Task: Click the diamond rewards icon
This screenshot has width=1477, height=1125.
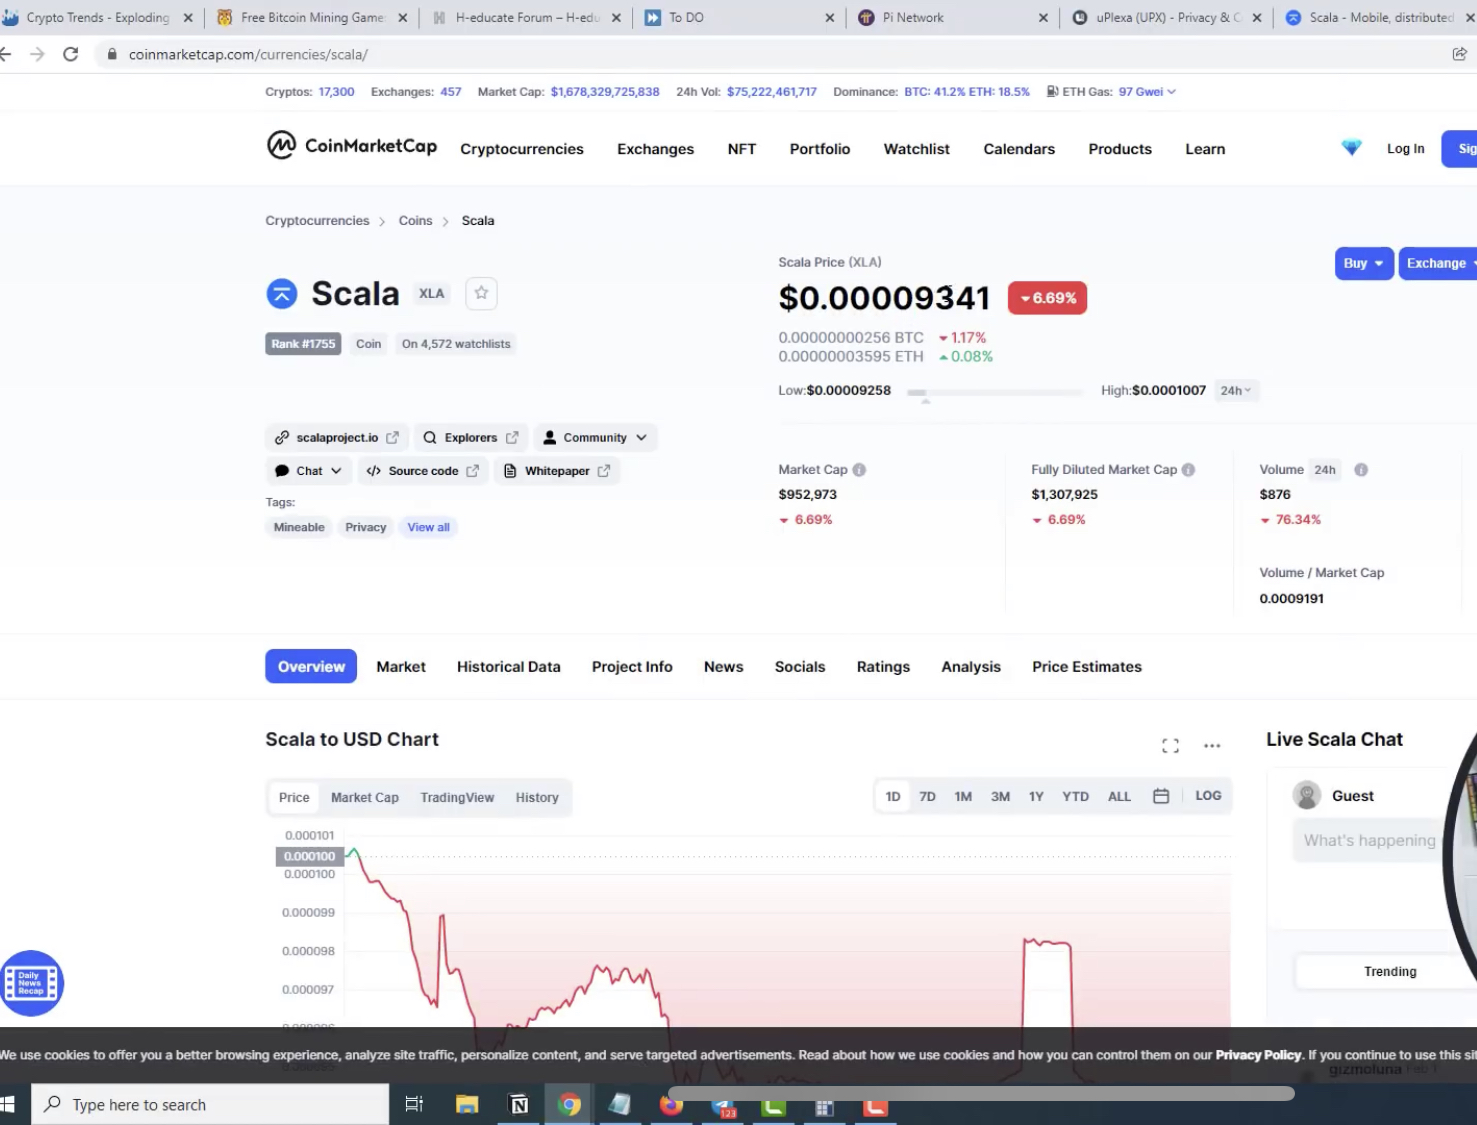Action: 1351,148
